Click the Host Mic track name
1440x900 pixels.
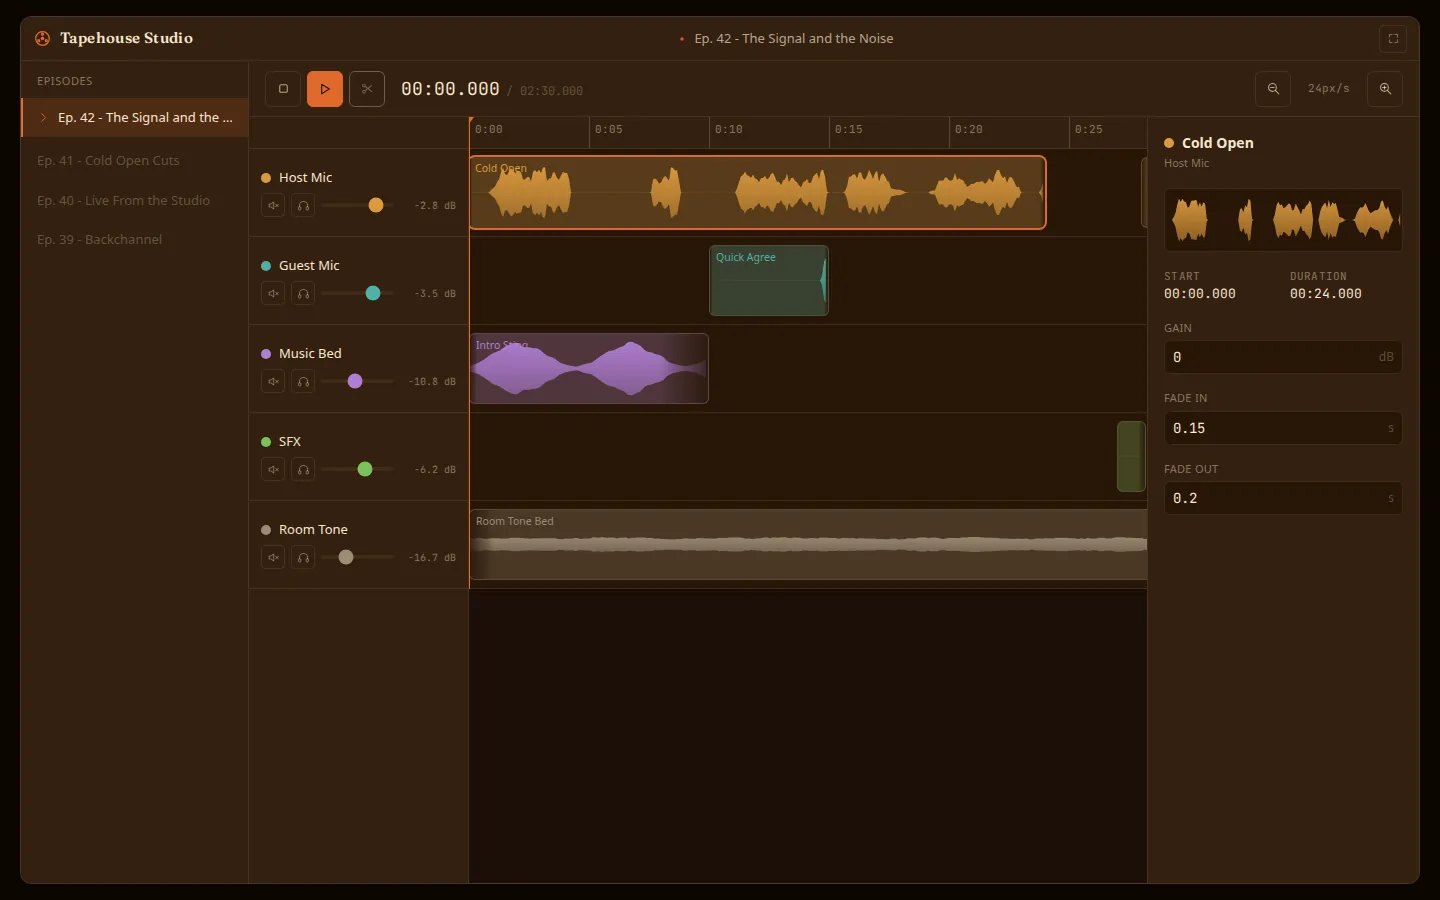pyautogui.click(x=305, y=177)
